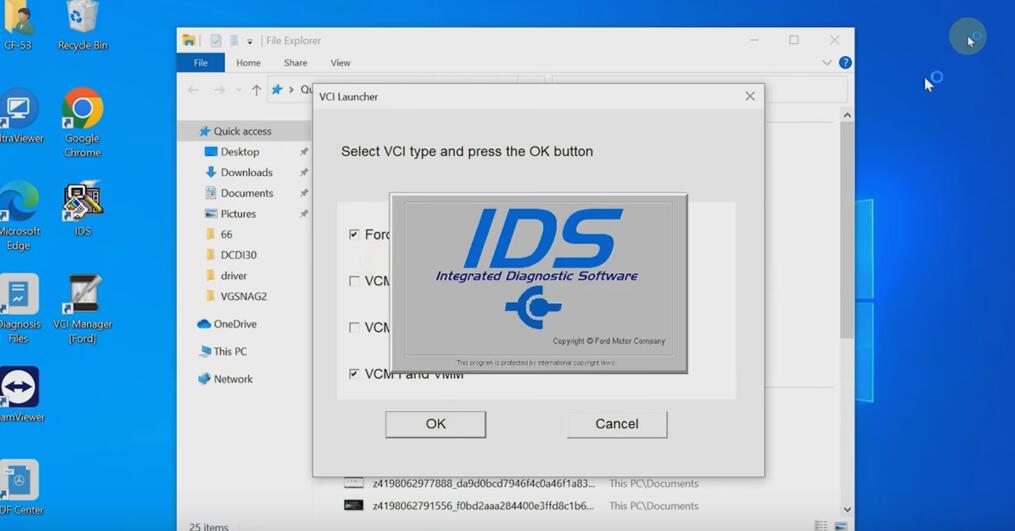Click the Back arrow in File Explorer
Screen dimensions: 1015x531
(193, 90)
